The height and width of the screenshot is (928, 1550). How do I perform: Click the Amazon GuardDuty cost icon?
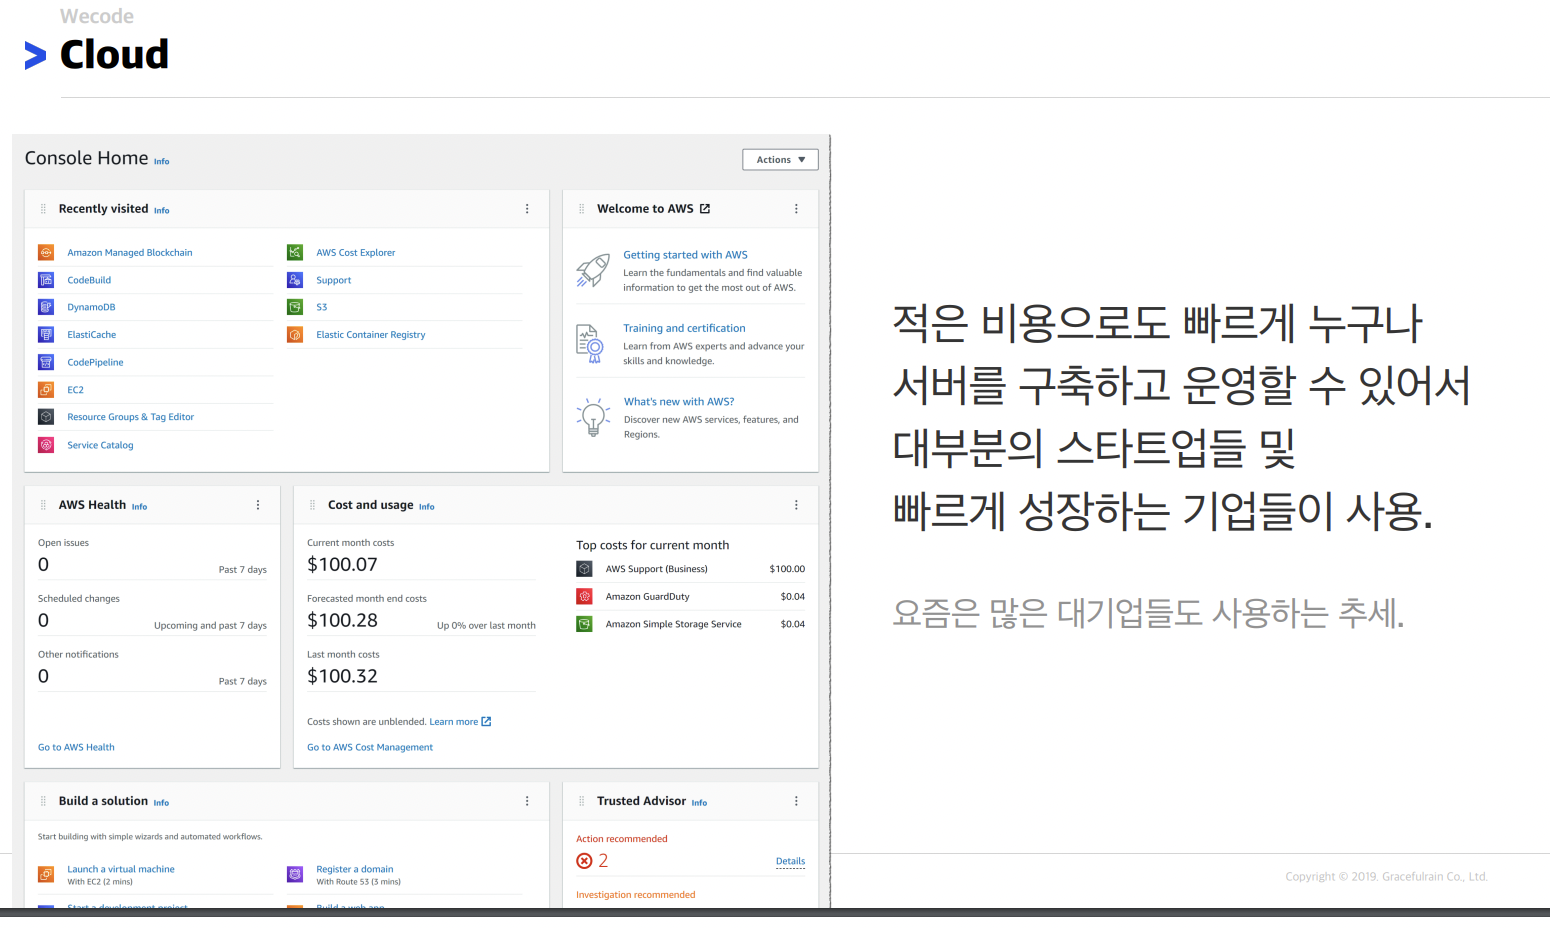click(x=585, y=596)
